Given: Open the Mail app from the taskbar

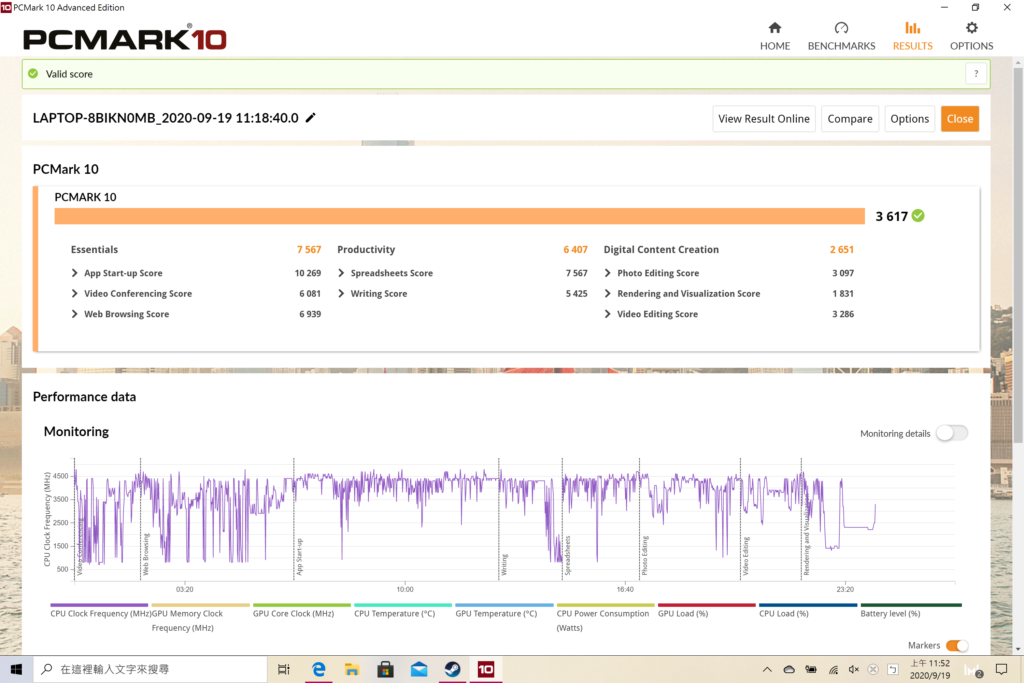Looking at the screenshot, I should [419, 669].
